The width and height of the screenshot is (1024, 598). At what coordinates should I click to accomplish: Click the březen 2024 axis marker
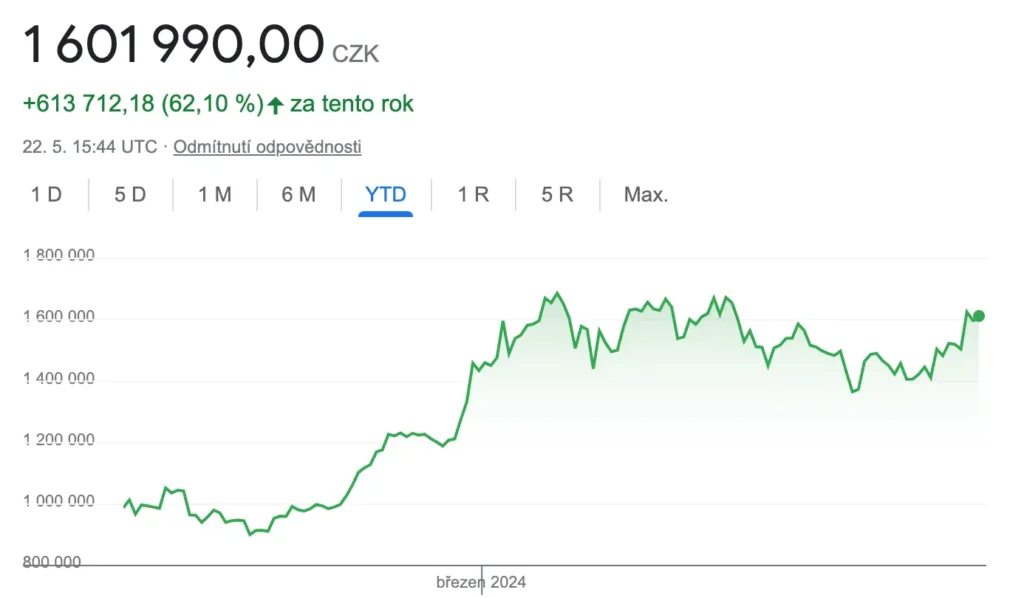click(481, 582)
